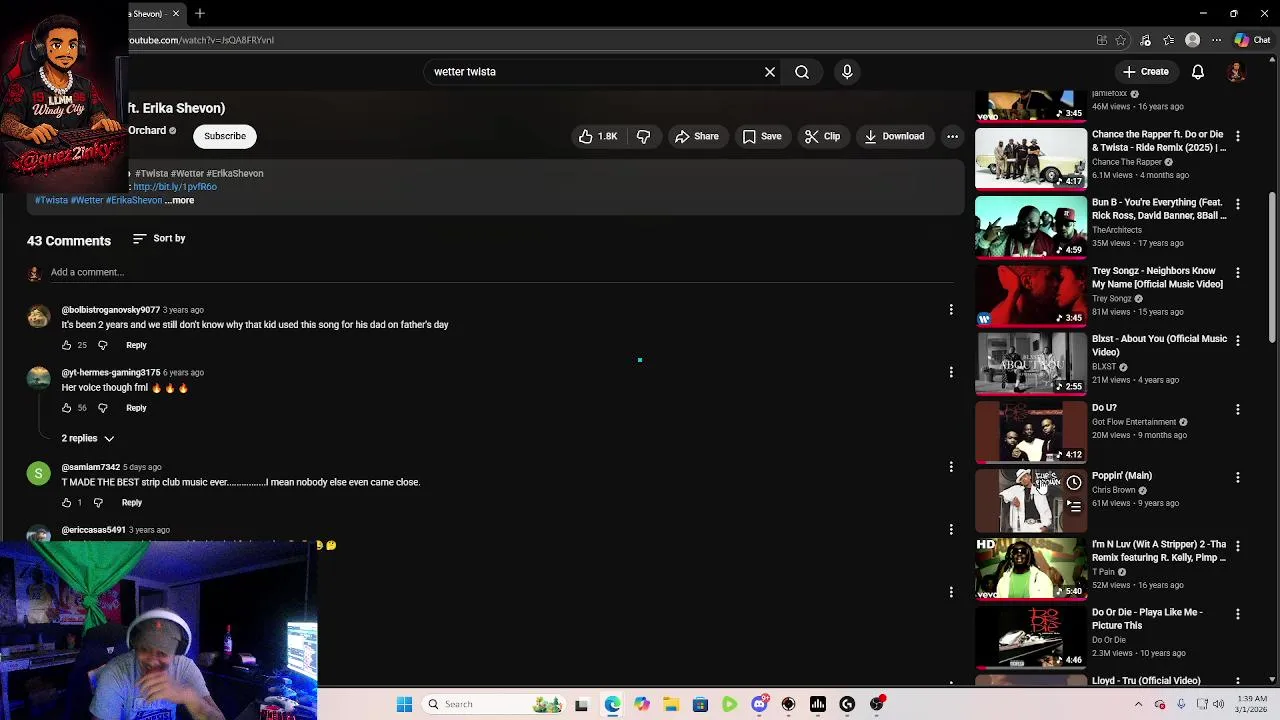Open options menu for @ericcasas5491 comment
The image size is (1280, 720).
pyautogui.click(x=951, y=529)
